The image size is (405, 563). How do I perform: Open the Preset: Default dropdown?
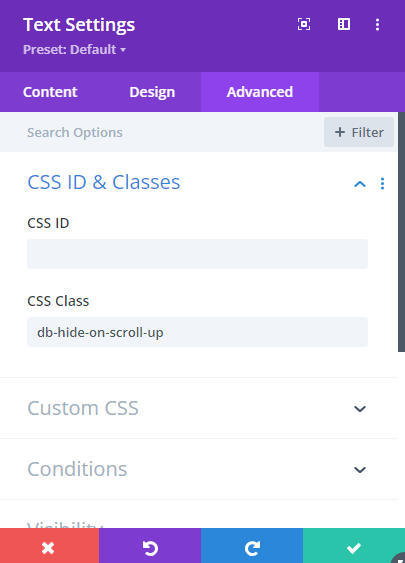coord(74,50)
